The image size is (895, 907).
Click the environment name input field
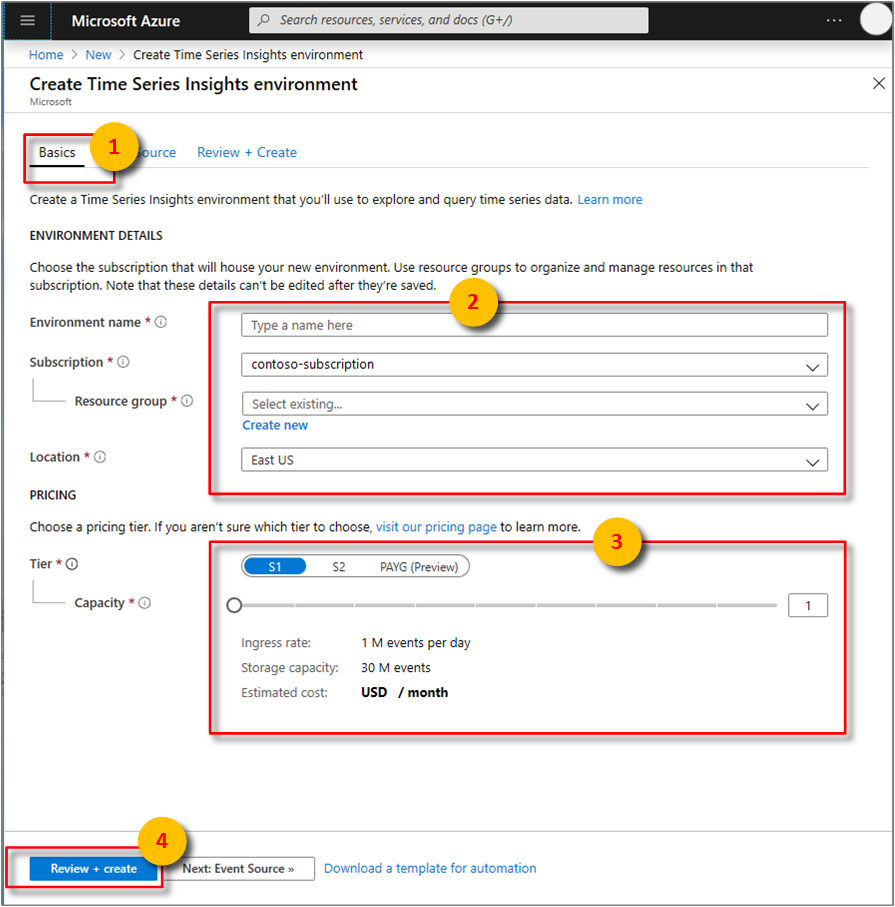click(x=534, y=324)
